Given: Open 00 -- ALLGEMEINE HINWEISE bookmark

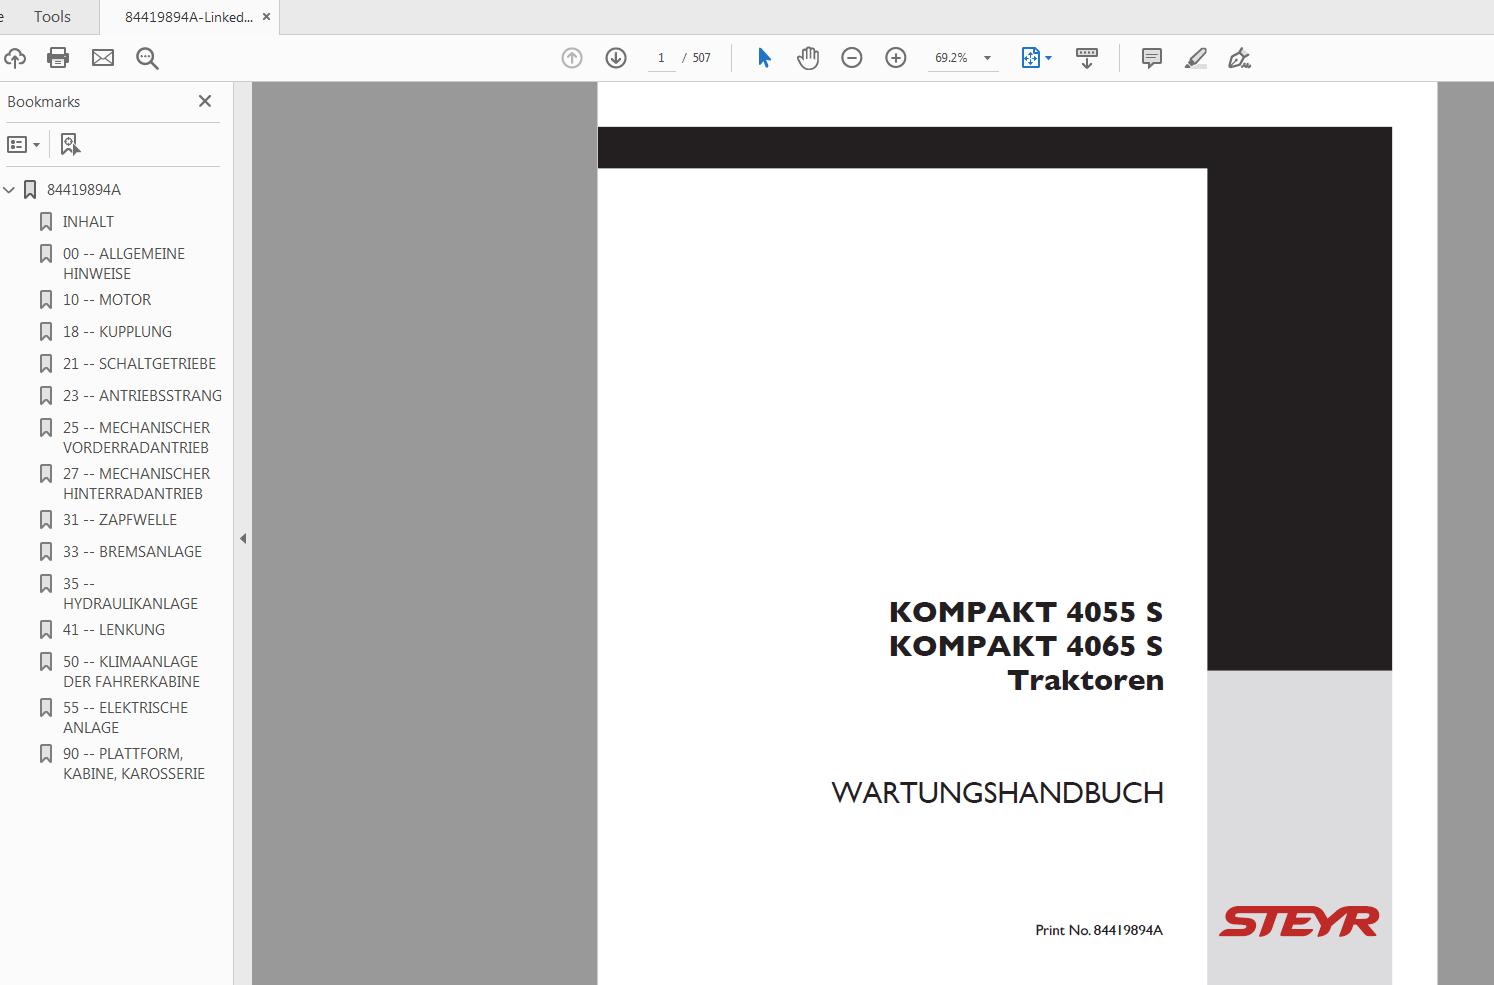Looking at the screenshot, I should pos(124,264).
